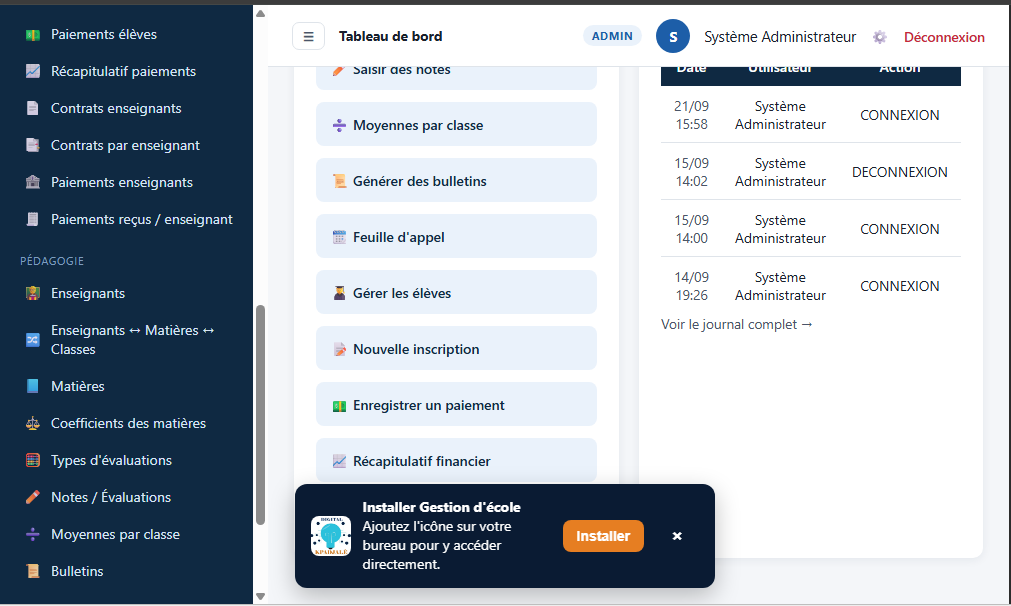
Task: Click the graduate icon on Gérer les élèves
Action: (x=339, y=293)
